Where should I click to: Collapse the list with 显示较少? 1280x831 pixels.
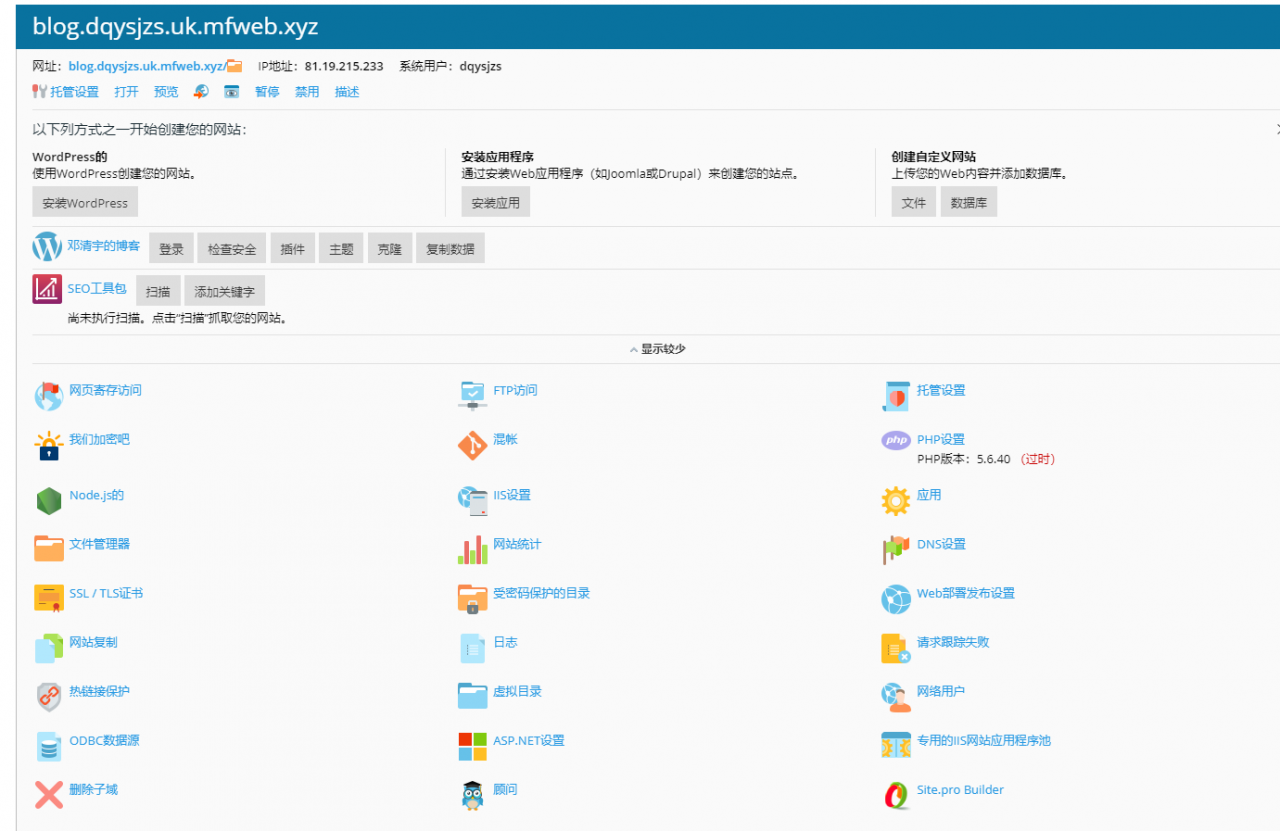pyautogui.click(x=657, y=349)
